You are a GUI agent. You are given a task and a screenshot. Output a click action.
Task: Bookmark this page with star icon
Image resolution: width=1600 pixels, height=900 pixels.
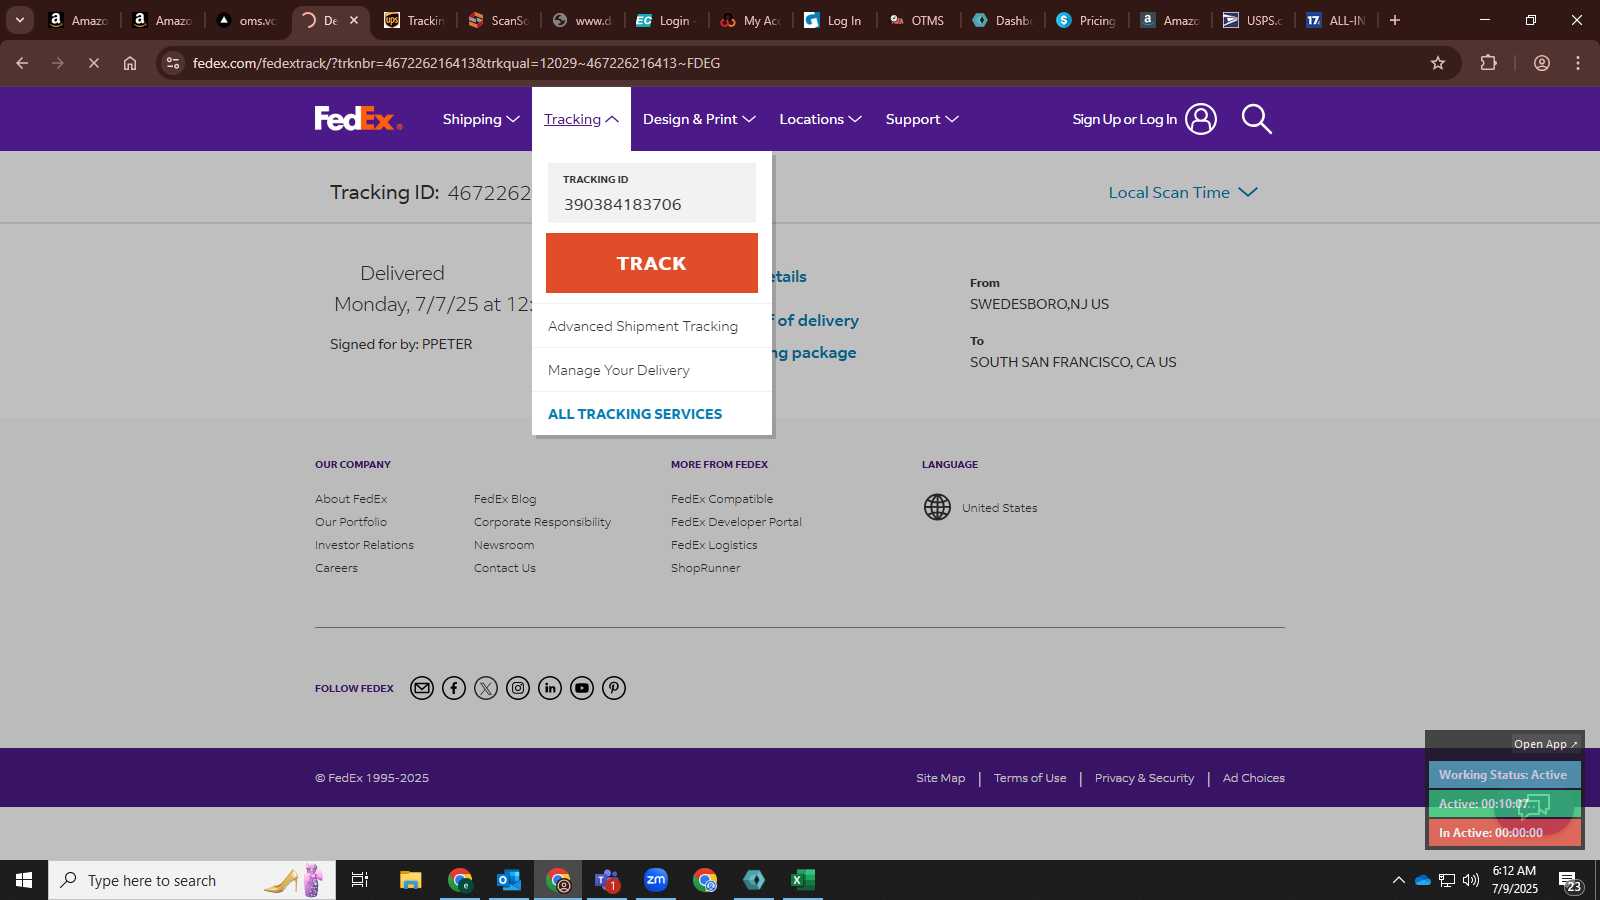tap(1438, 63)
